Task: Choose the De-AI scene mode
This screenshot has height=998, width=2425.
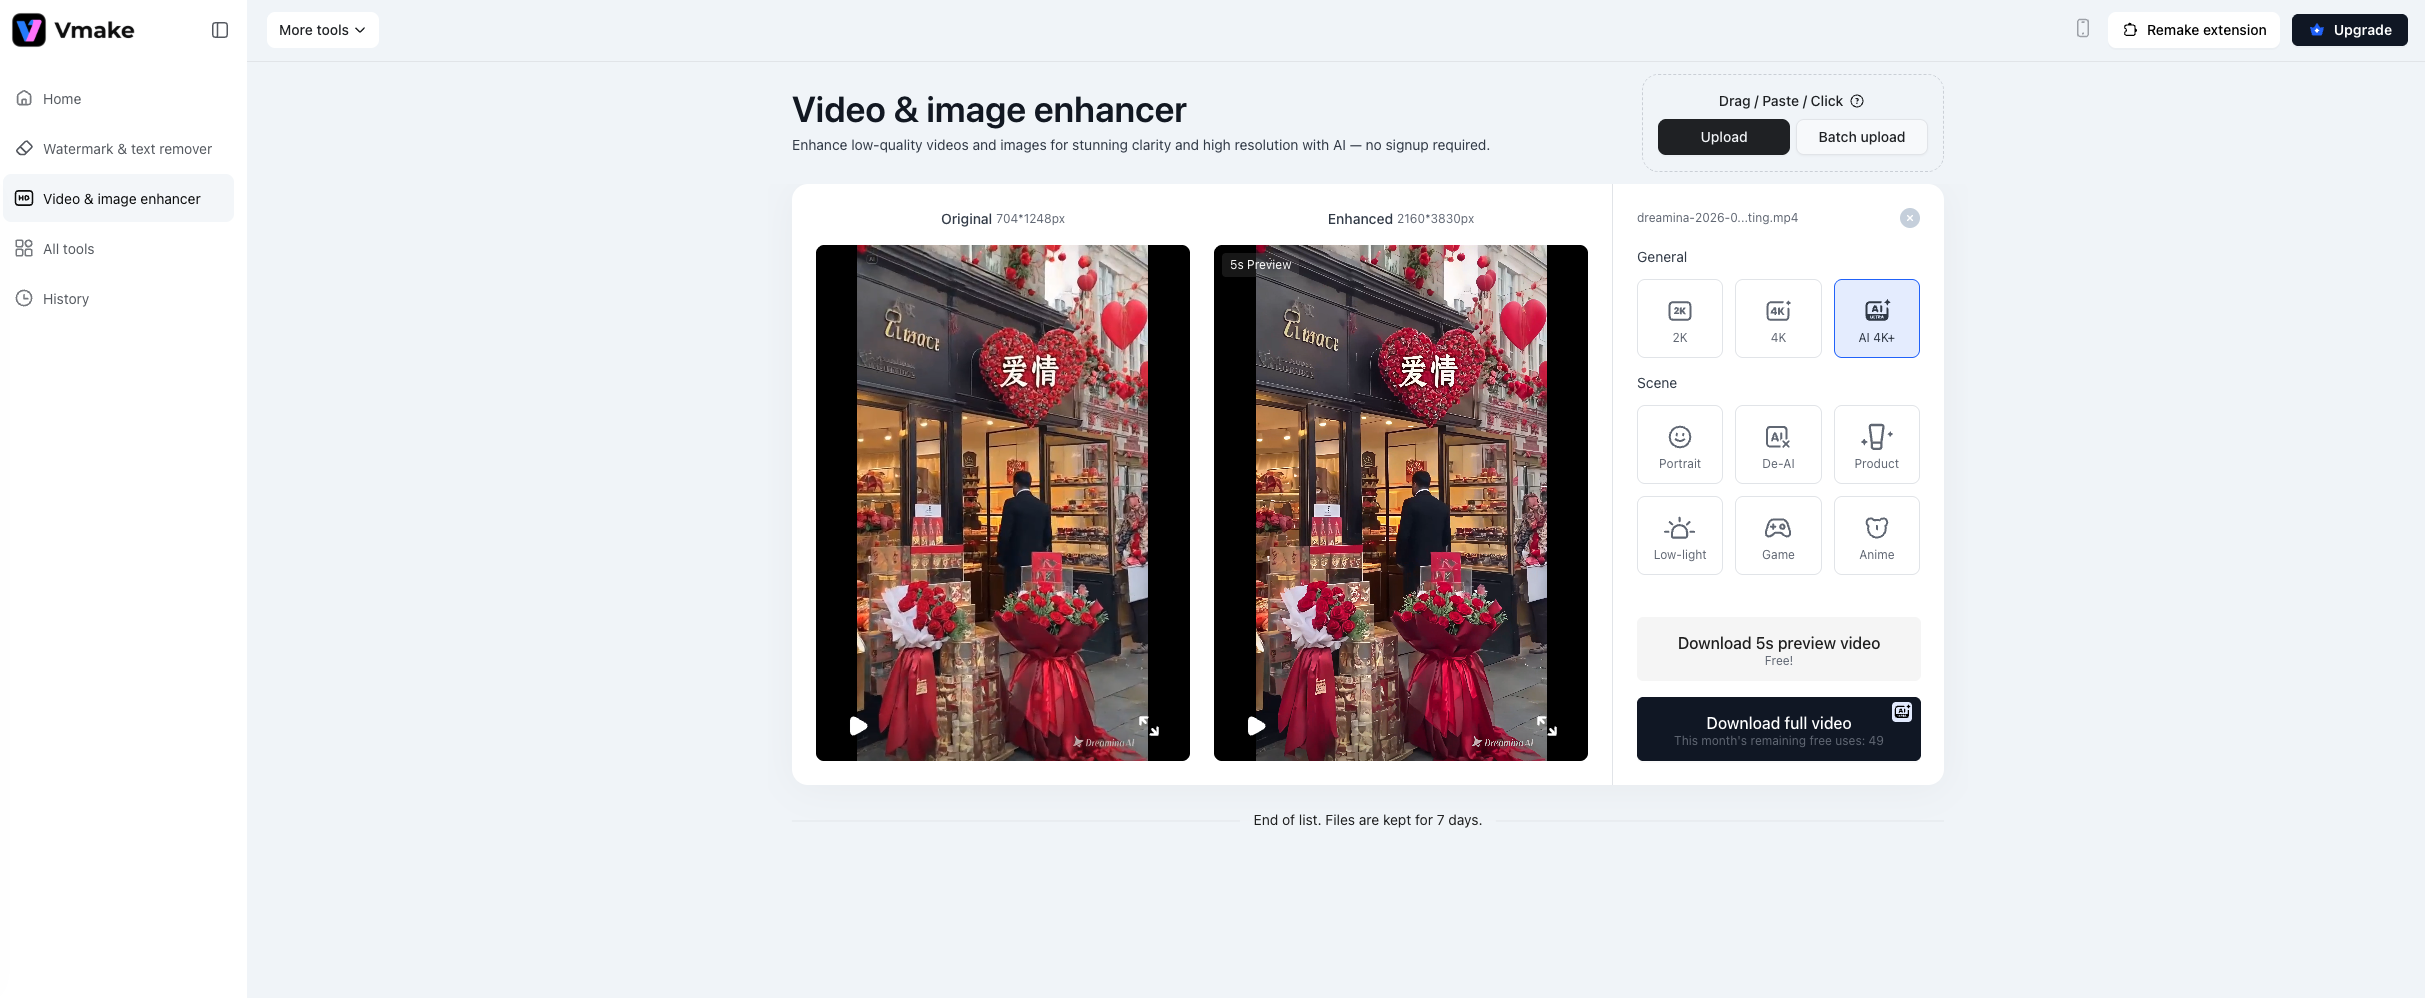Action: [x=1777, y=444]
